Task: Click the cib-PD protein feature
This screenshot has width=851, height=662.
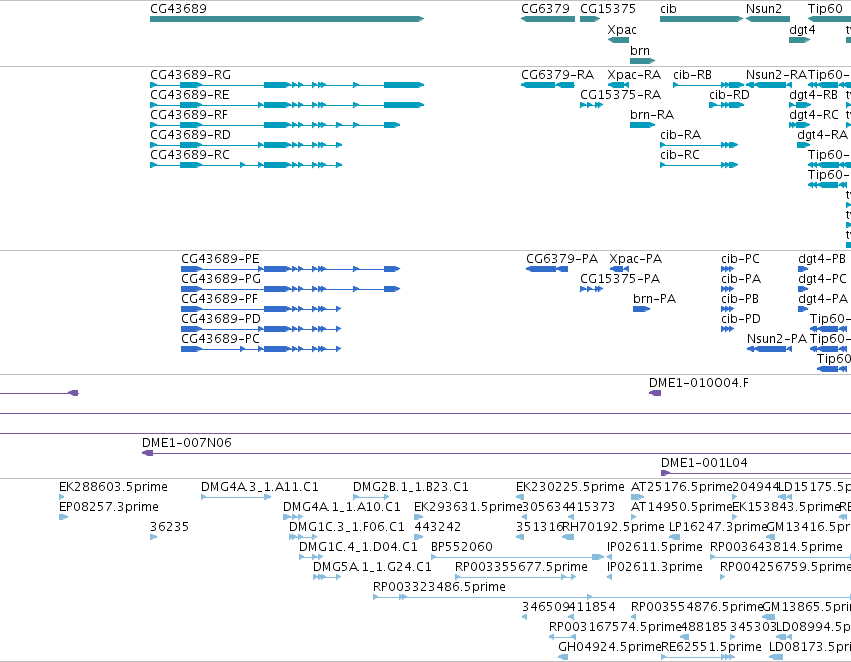Action: [x=727, y=329]
